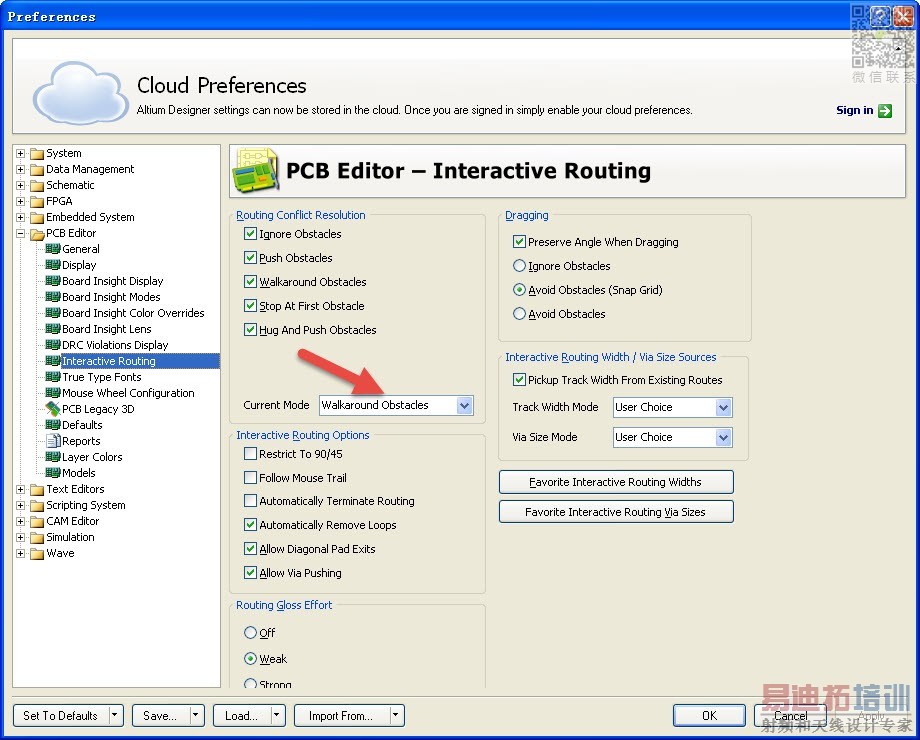
Task: Click the Sign in link
Action: (x=854, y=110)
